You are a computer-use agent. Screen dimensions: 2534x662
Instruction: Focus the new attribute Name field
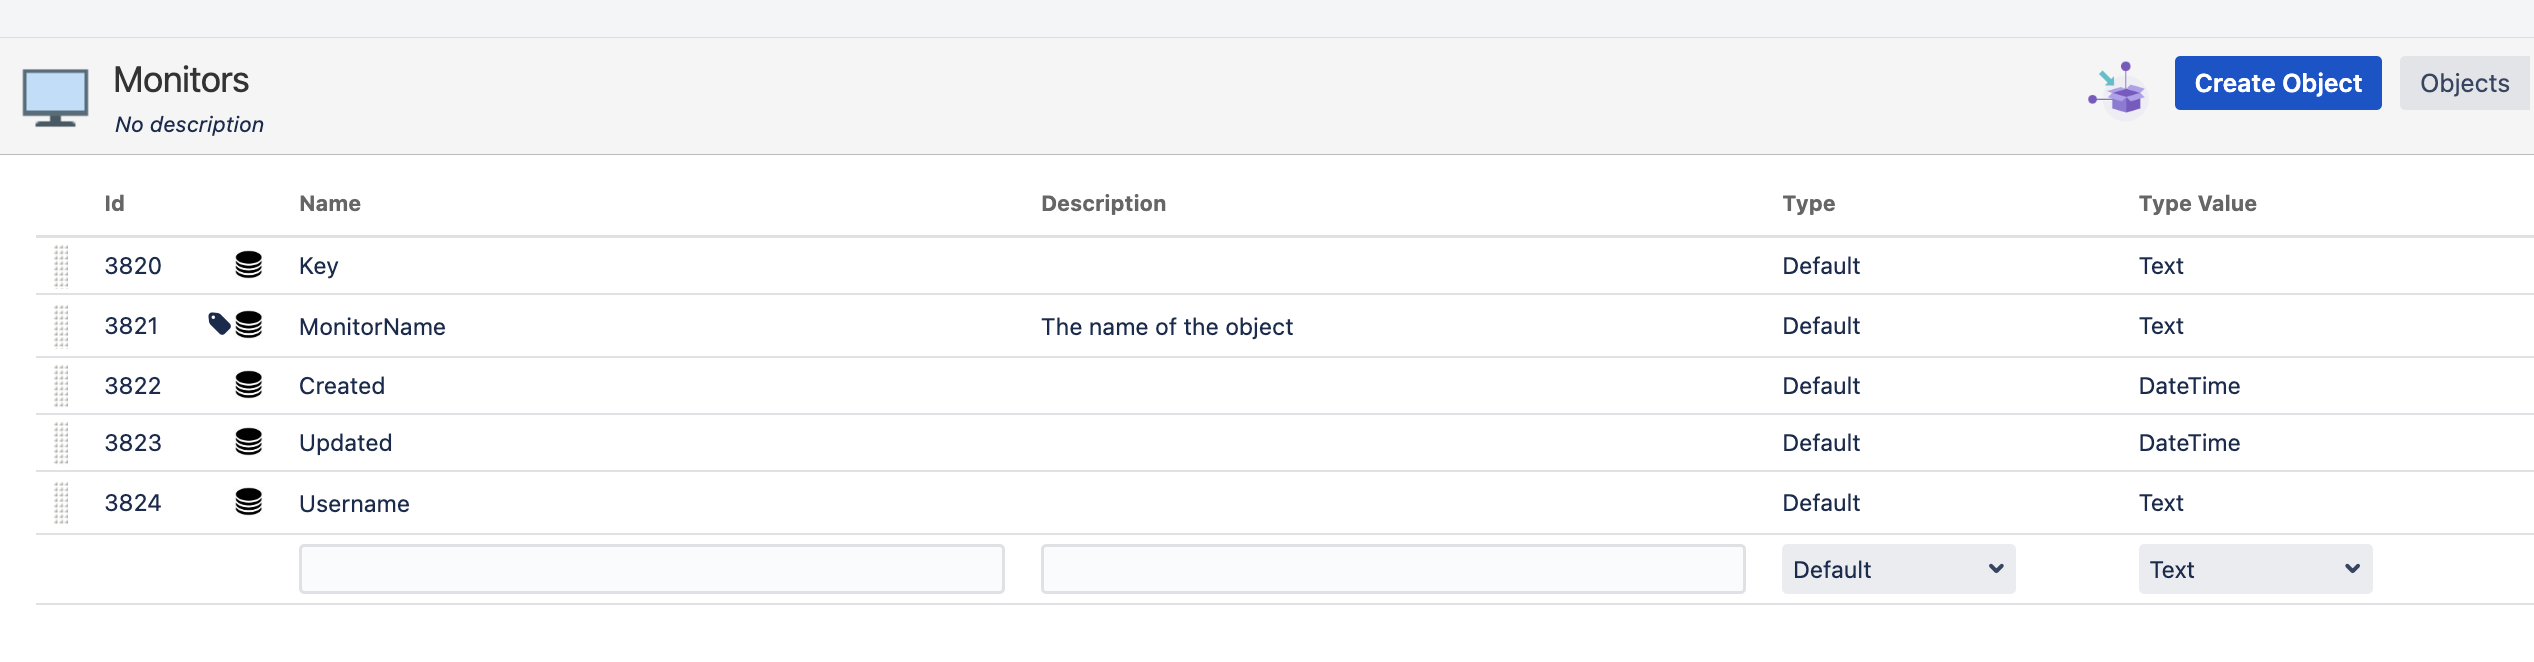point(651,569)
